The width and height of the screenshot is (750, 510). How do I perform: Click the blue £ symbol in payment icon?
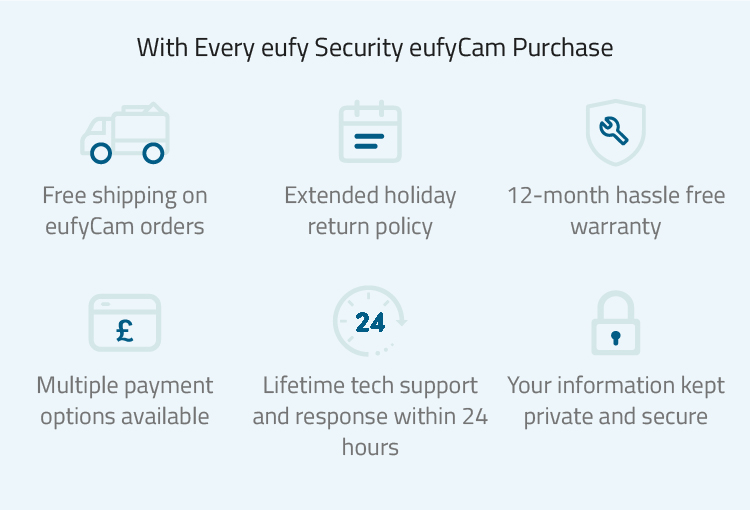coord(125,330)
